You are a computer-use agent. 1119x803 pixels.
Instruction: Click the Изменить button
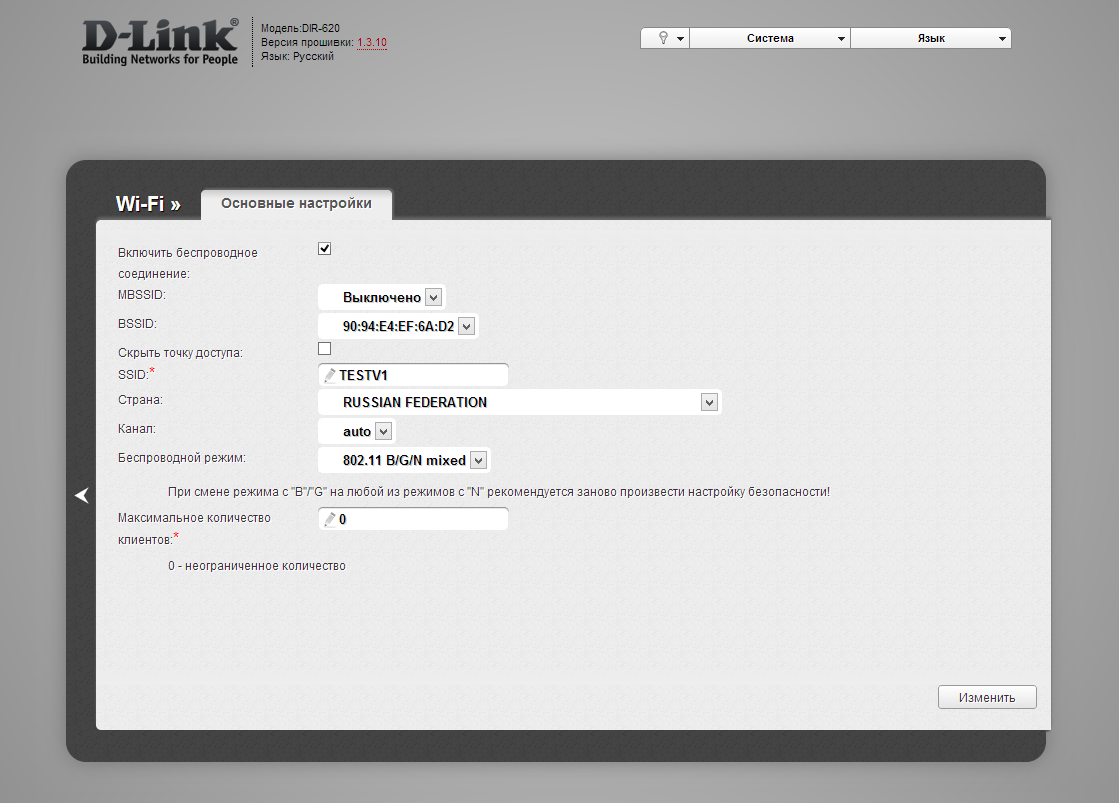tap(987, 697)
